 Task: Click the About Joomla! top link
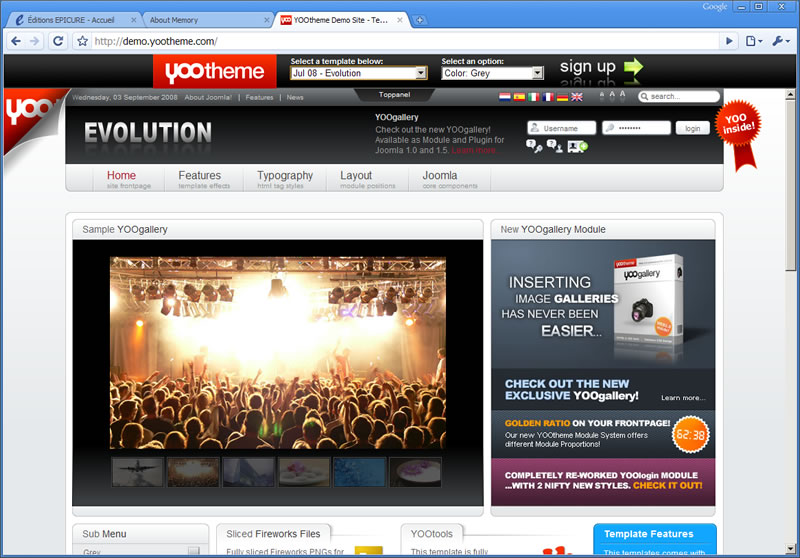208,97
